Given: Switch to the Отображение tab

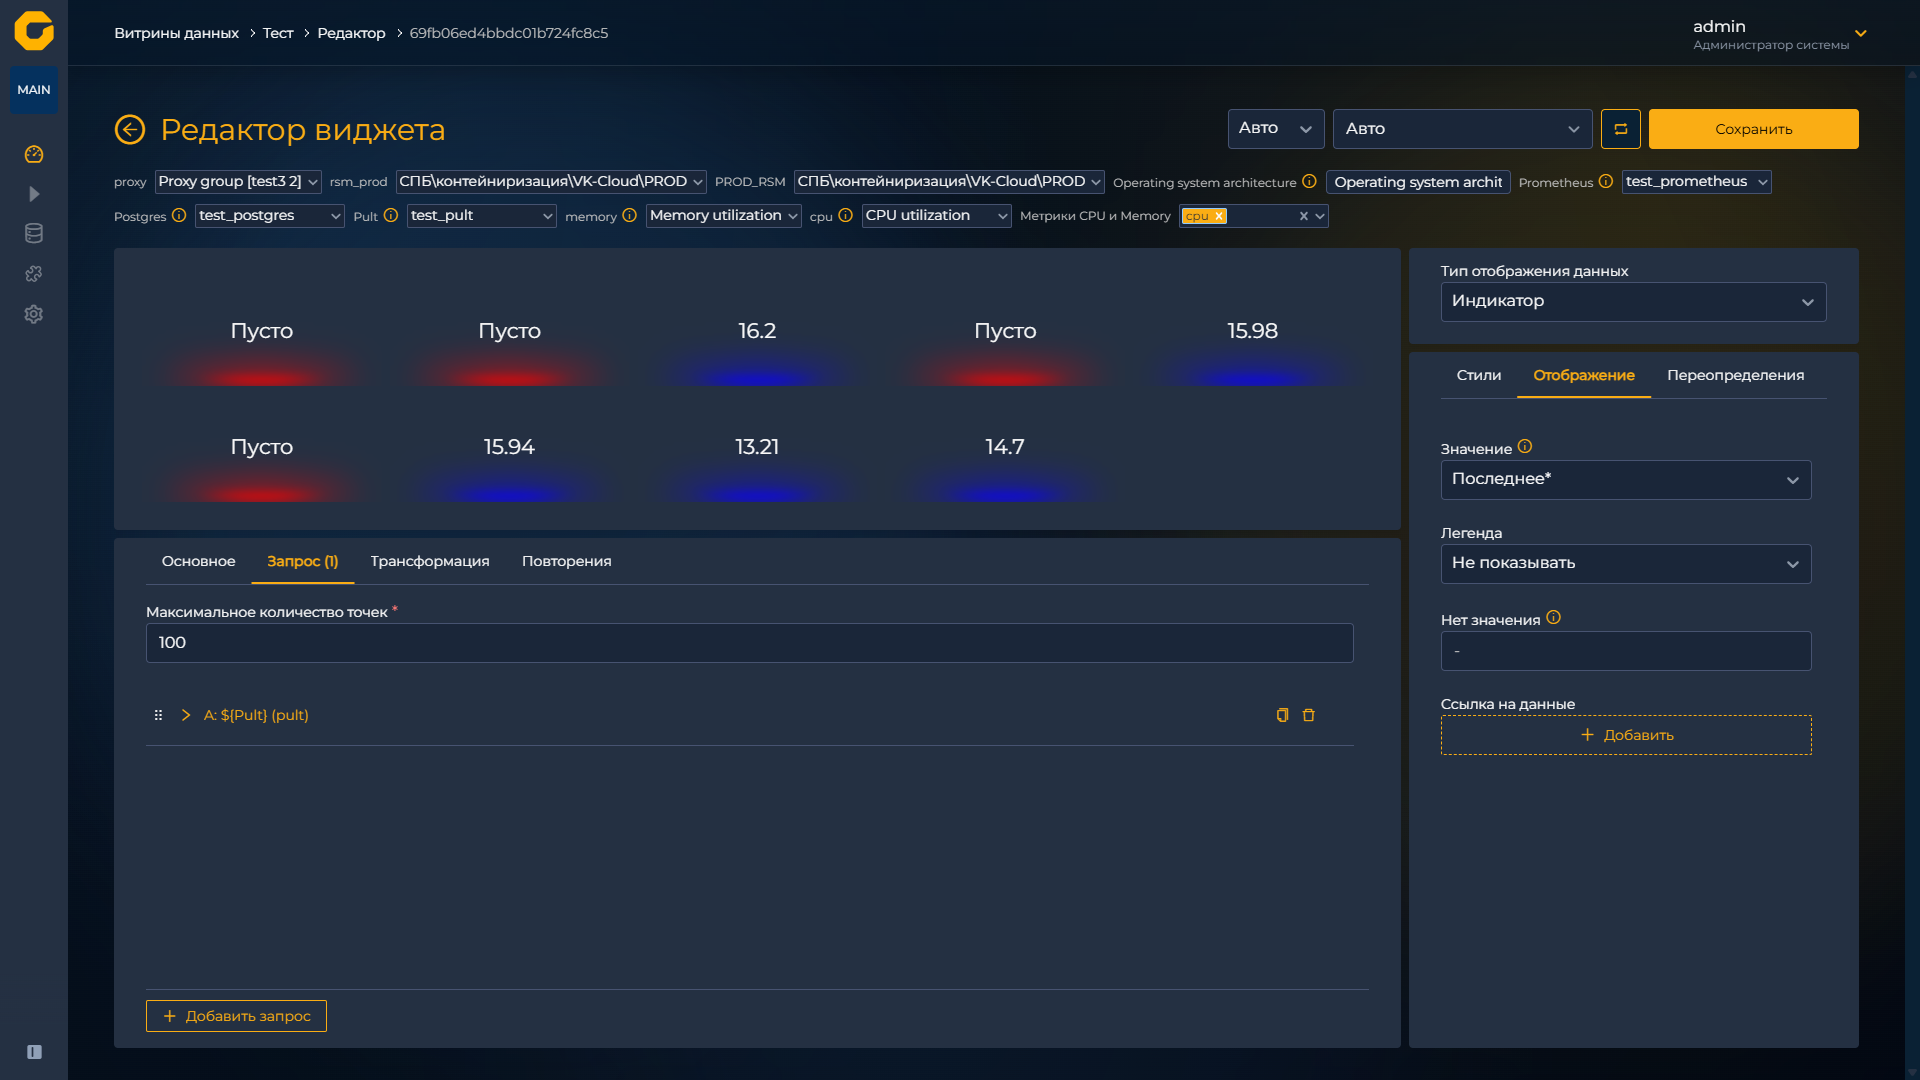Looking at the screenshot, I should [1583, 376].
